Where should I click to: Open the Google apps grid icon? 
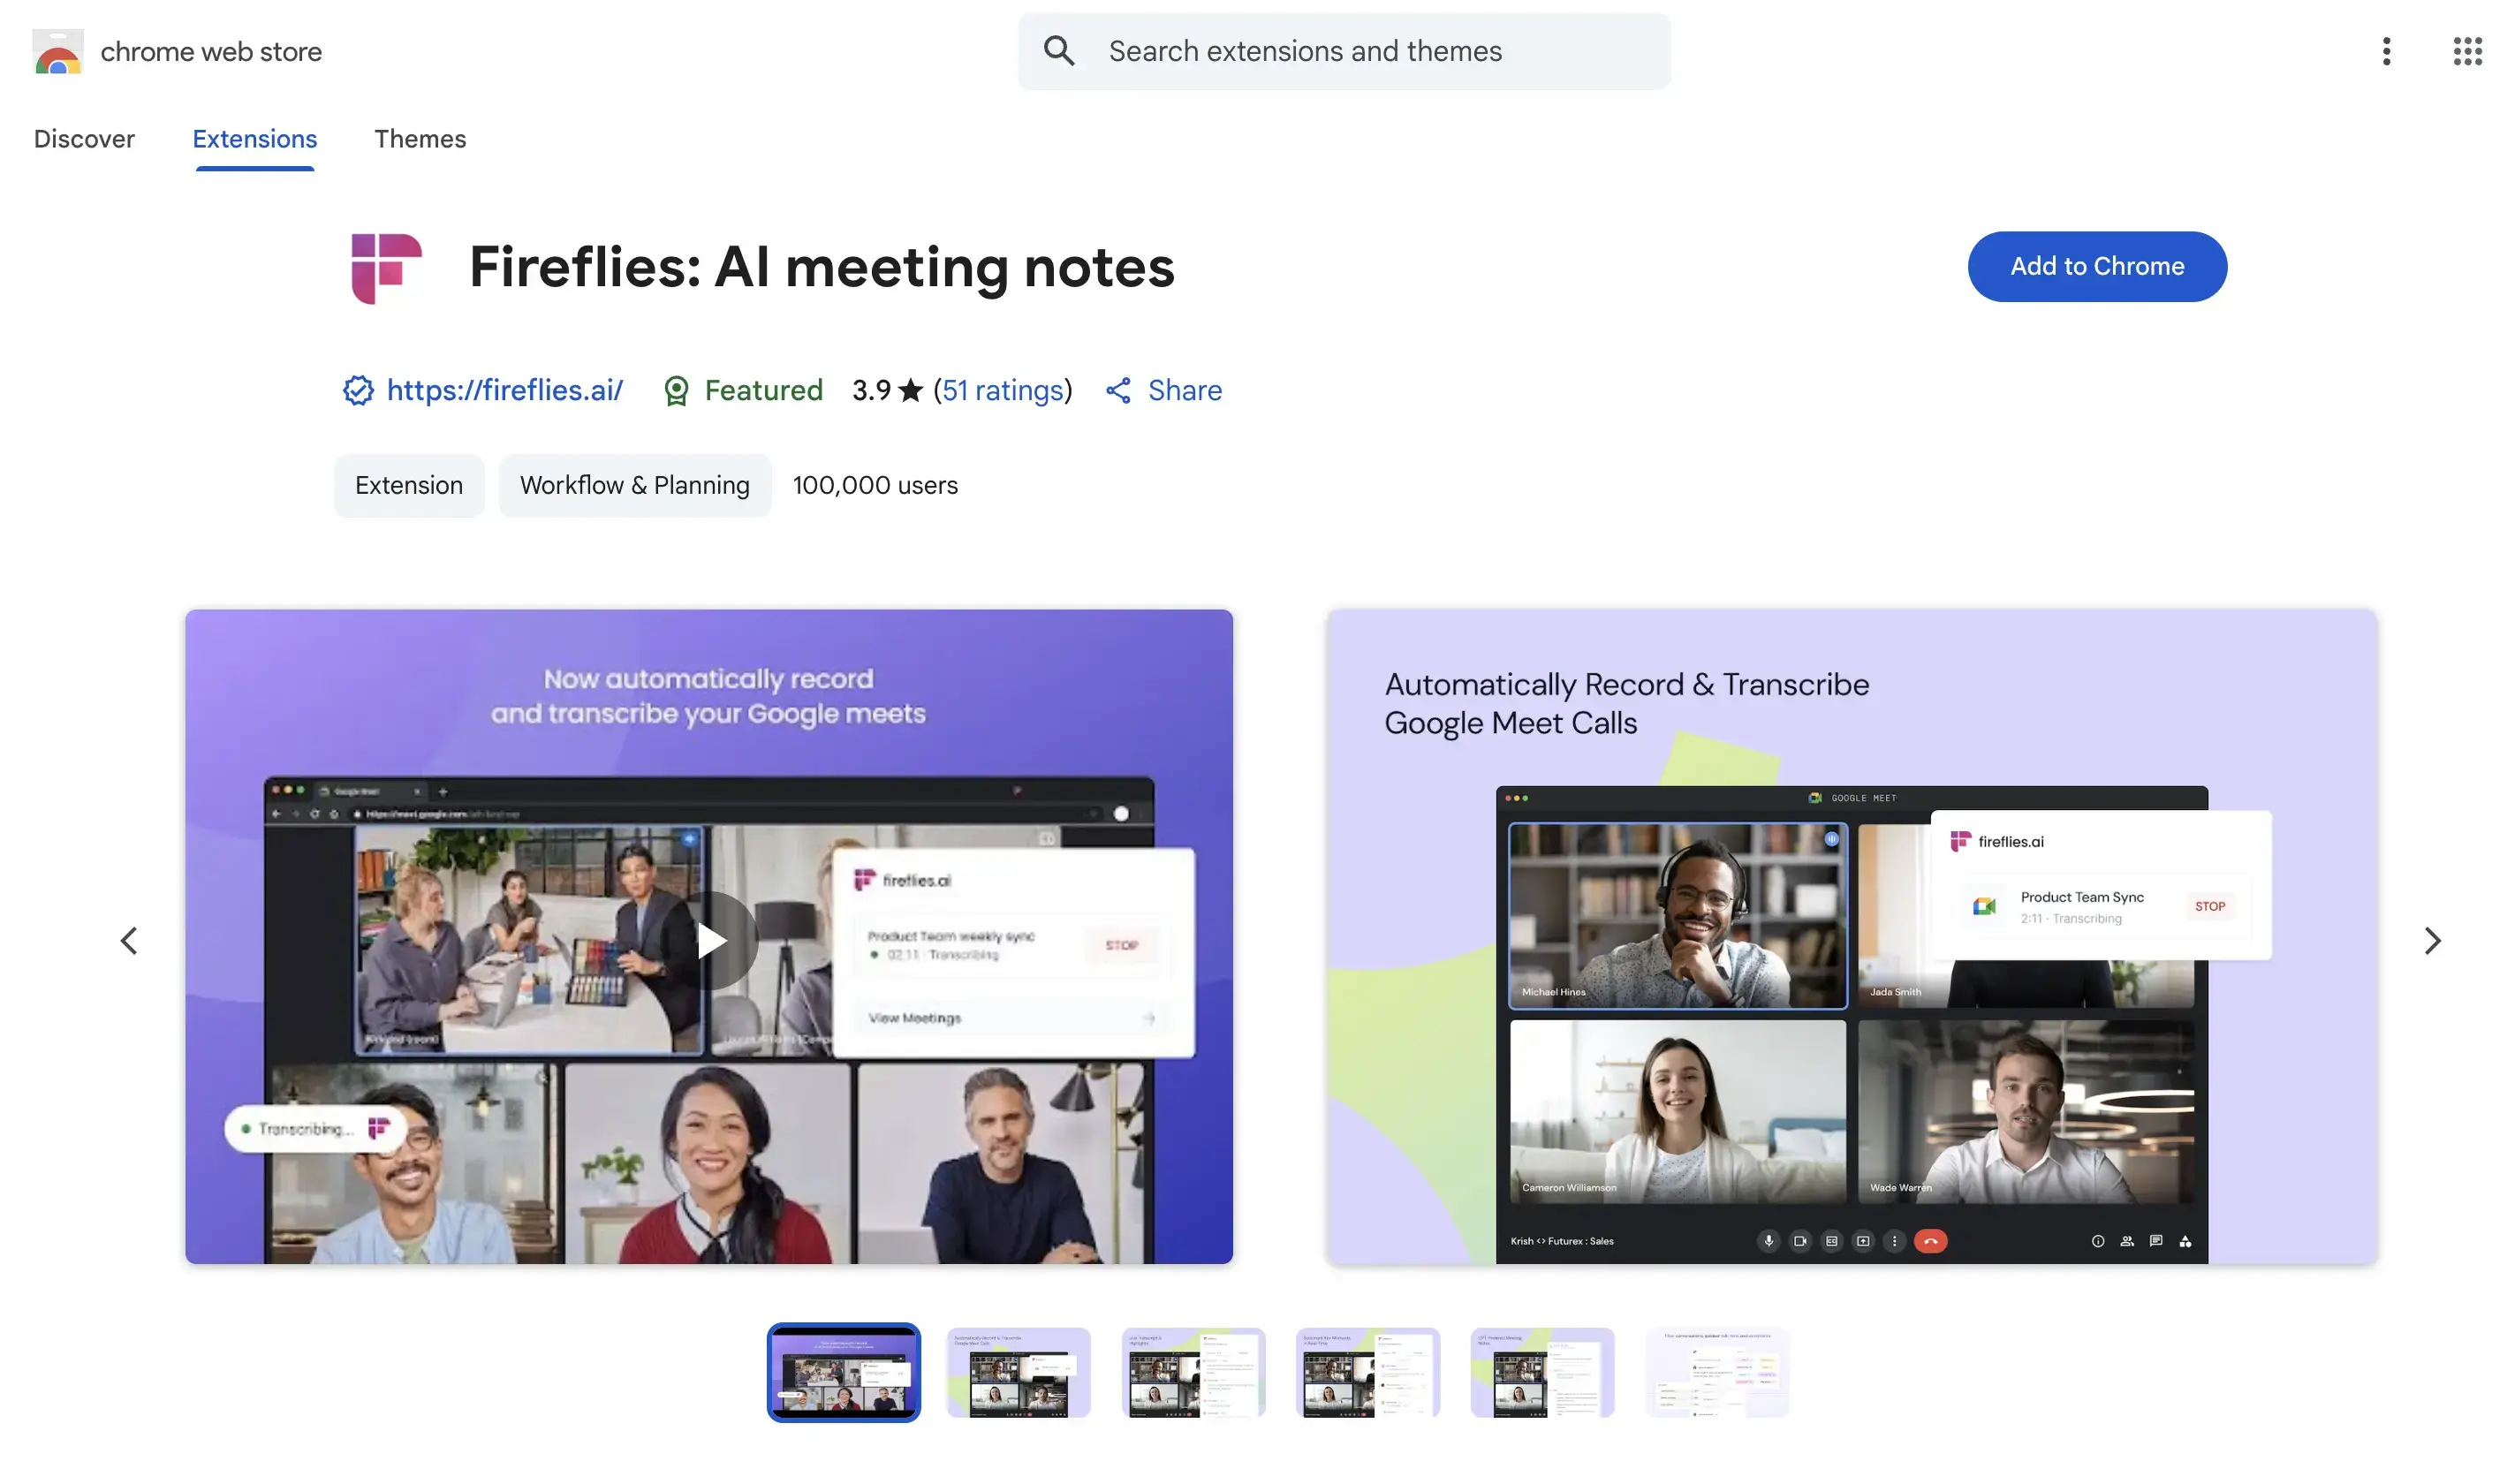(2468, 51)
